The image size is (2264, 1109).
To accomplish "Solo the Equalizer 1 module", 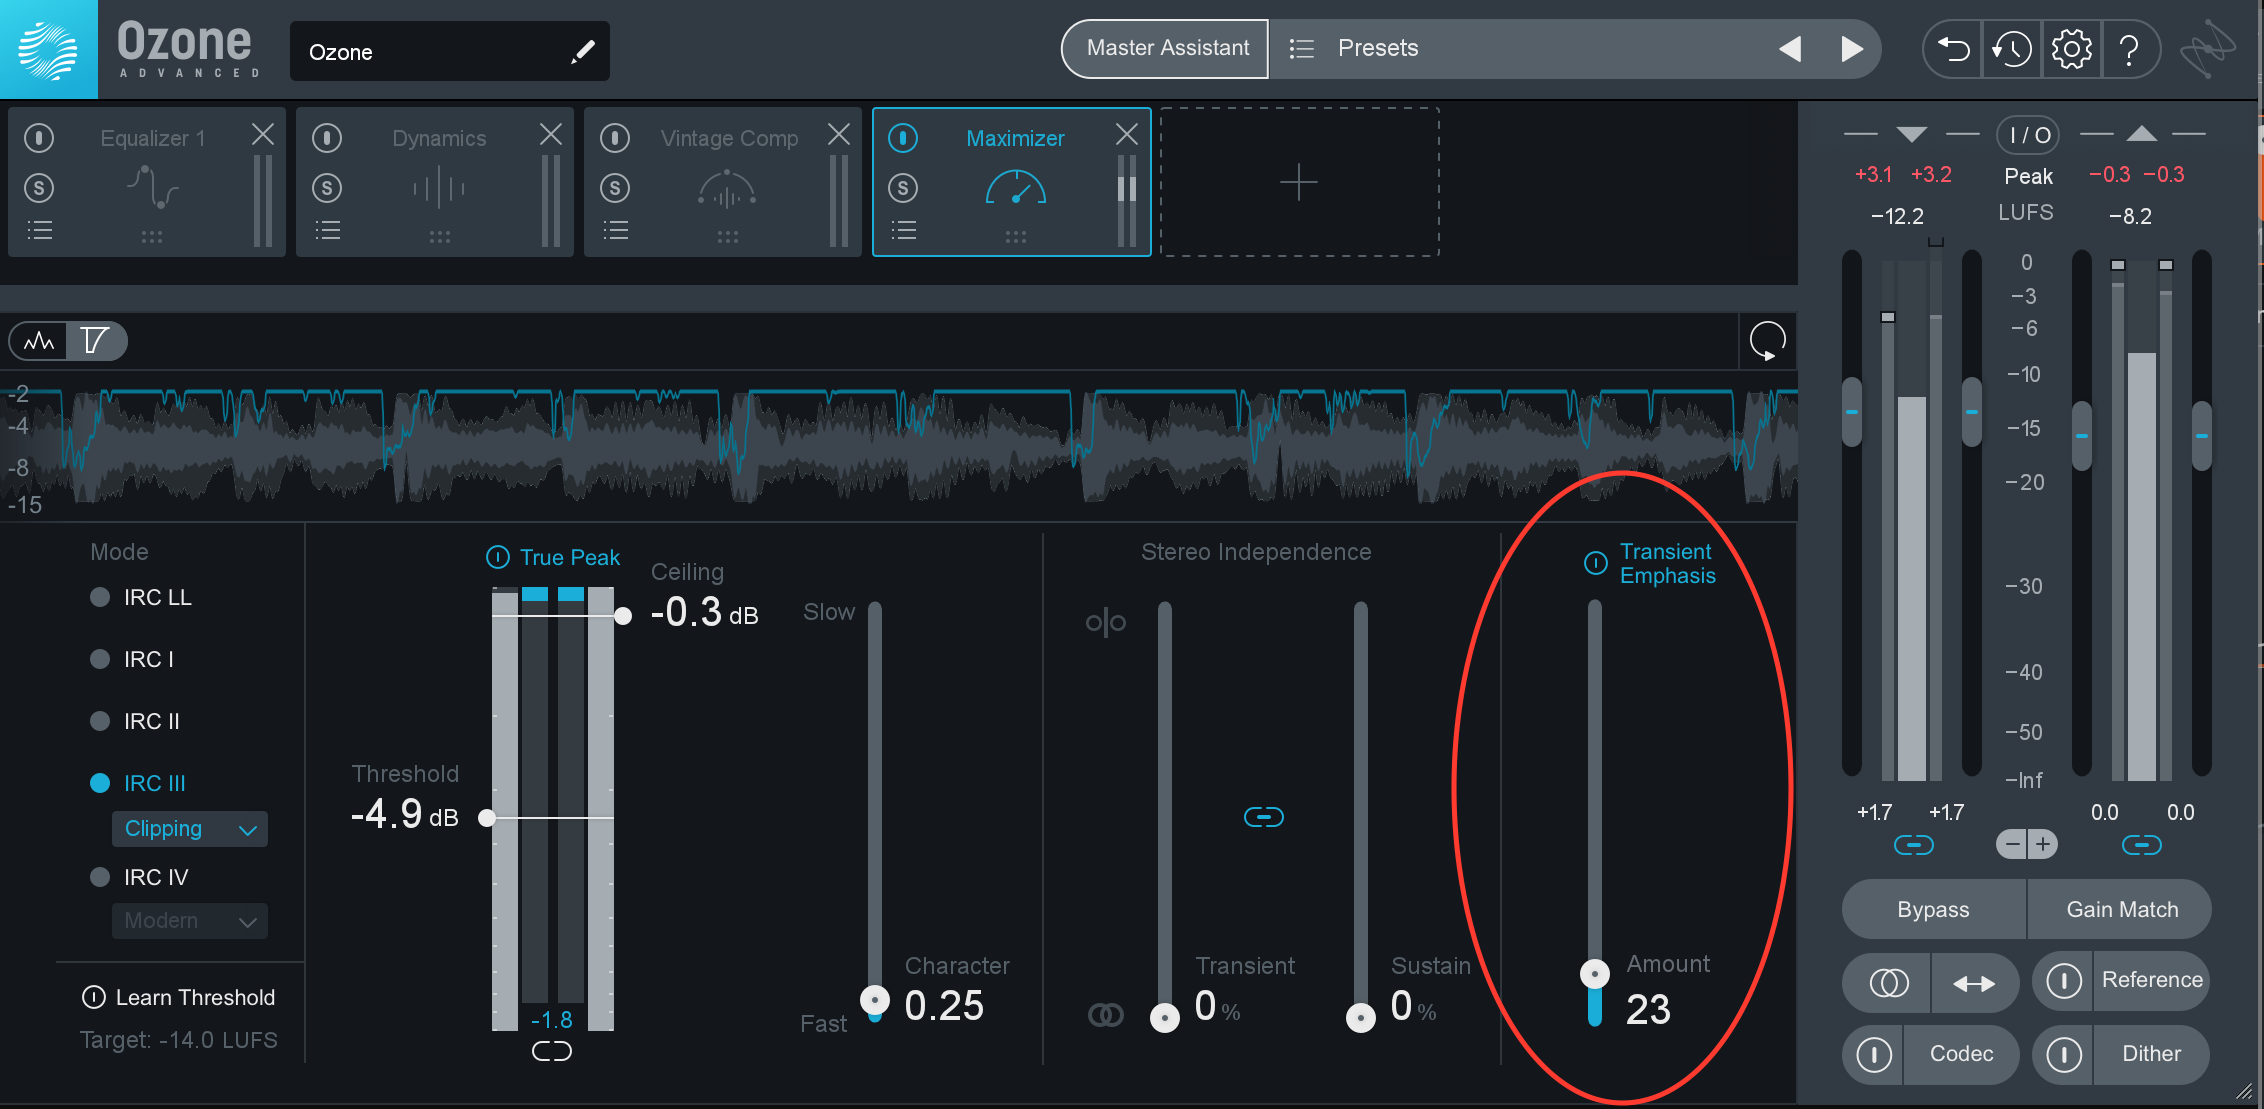I will point(39,187).
